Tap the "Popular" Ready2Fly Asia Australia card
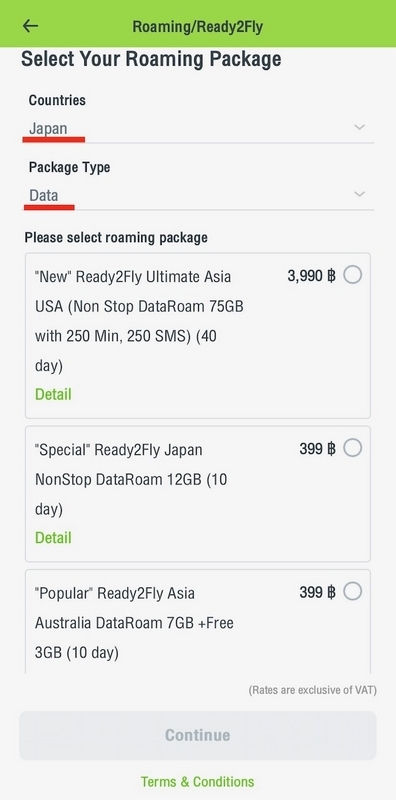 coord(198,621)
